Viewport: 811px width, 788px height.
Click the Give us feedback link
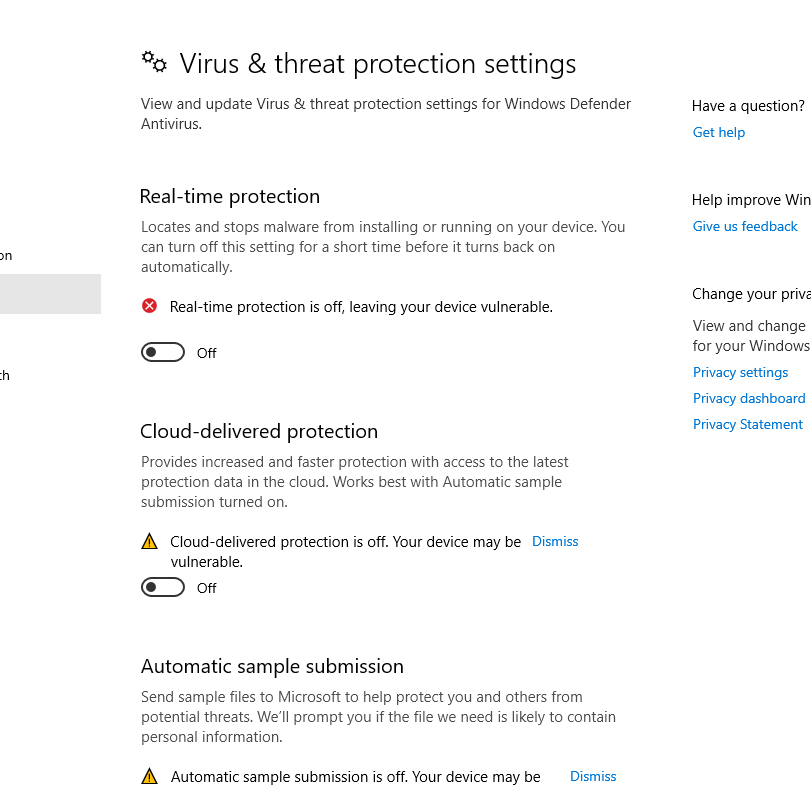click(x=745, y=226)
